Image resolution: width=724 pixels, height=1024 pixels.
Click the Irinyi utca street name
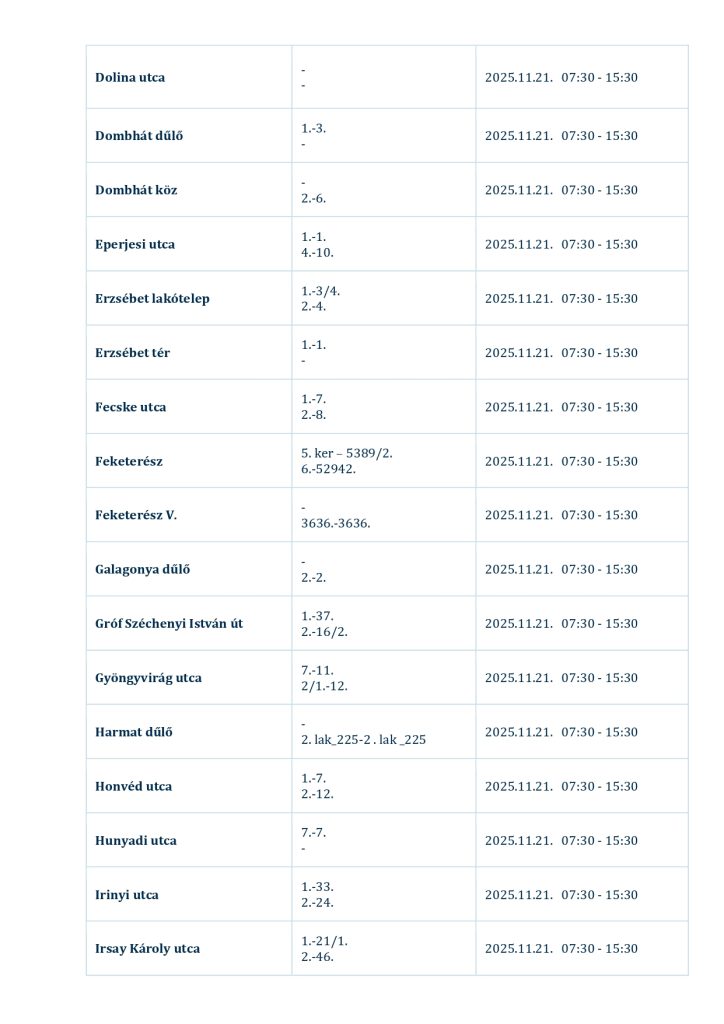[127, 895]
